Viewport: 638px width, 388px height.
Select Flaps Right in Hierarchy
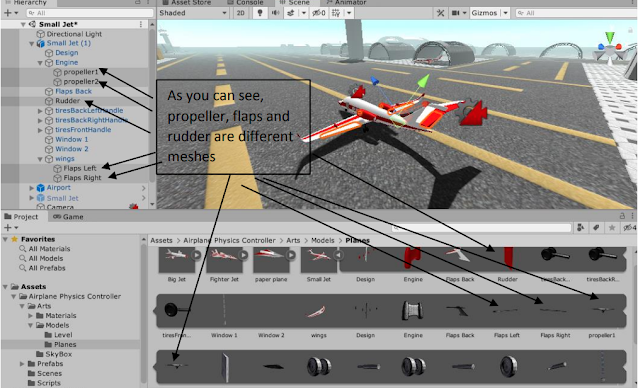(x=82, y=178)
